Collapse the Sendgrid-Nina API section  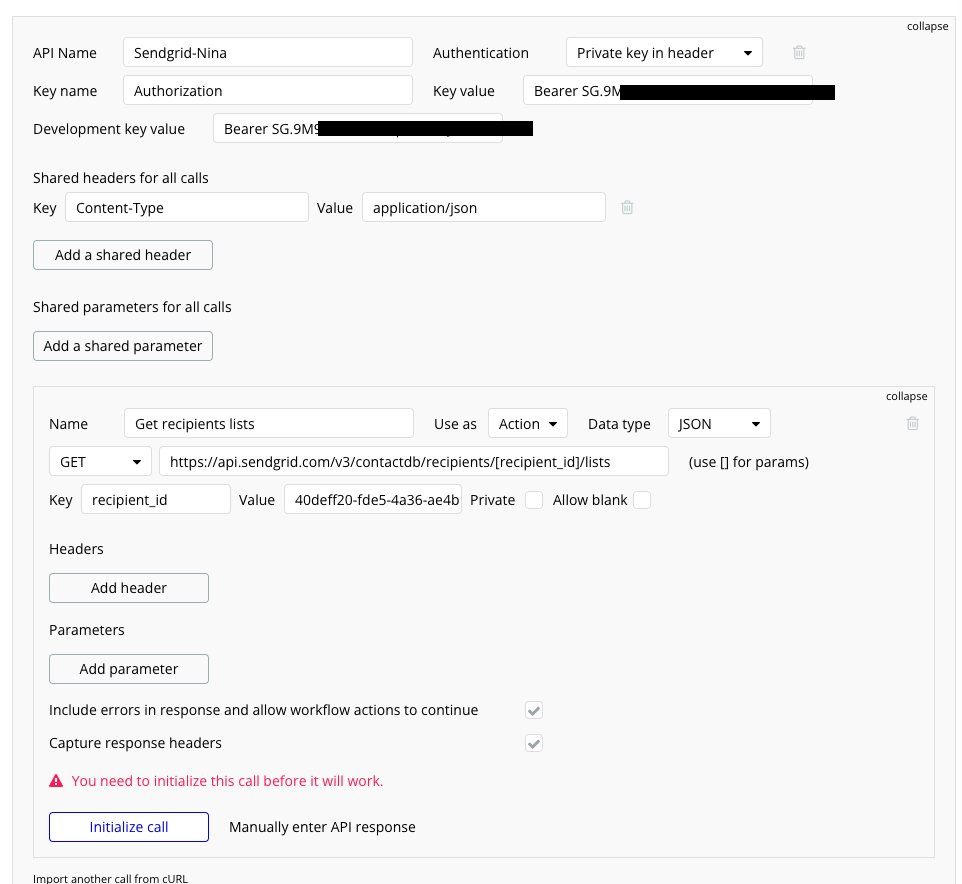(x=928, y=27)
